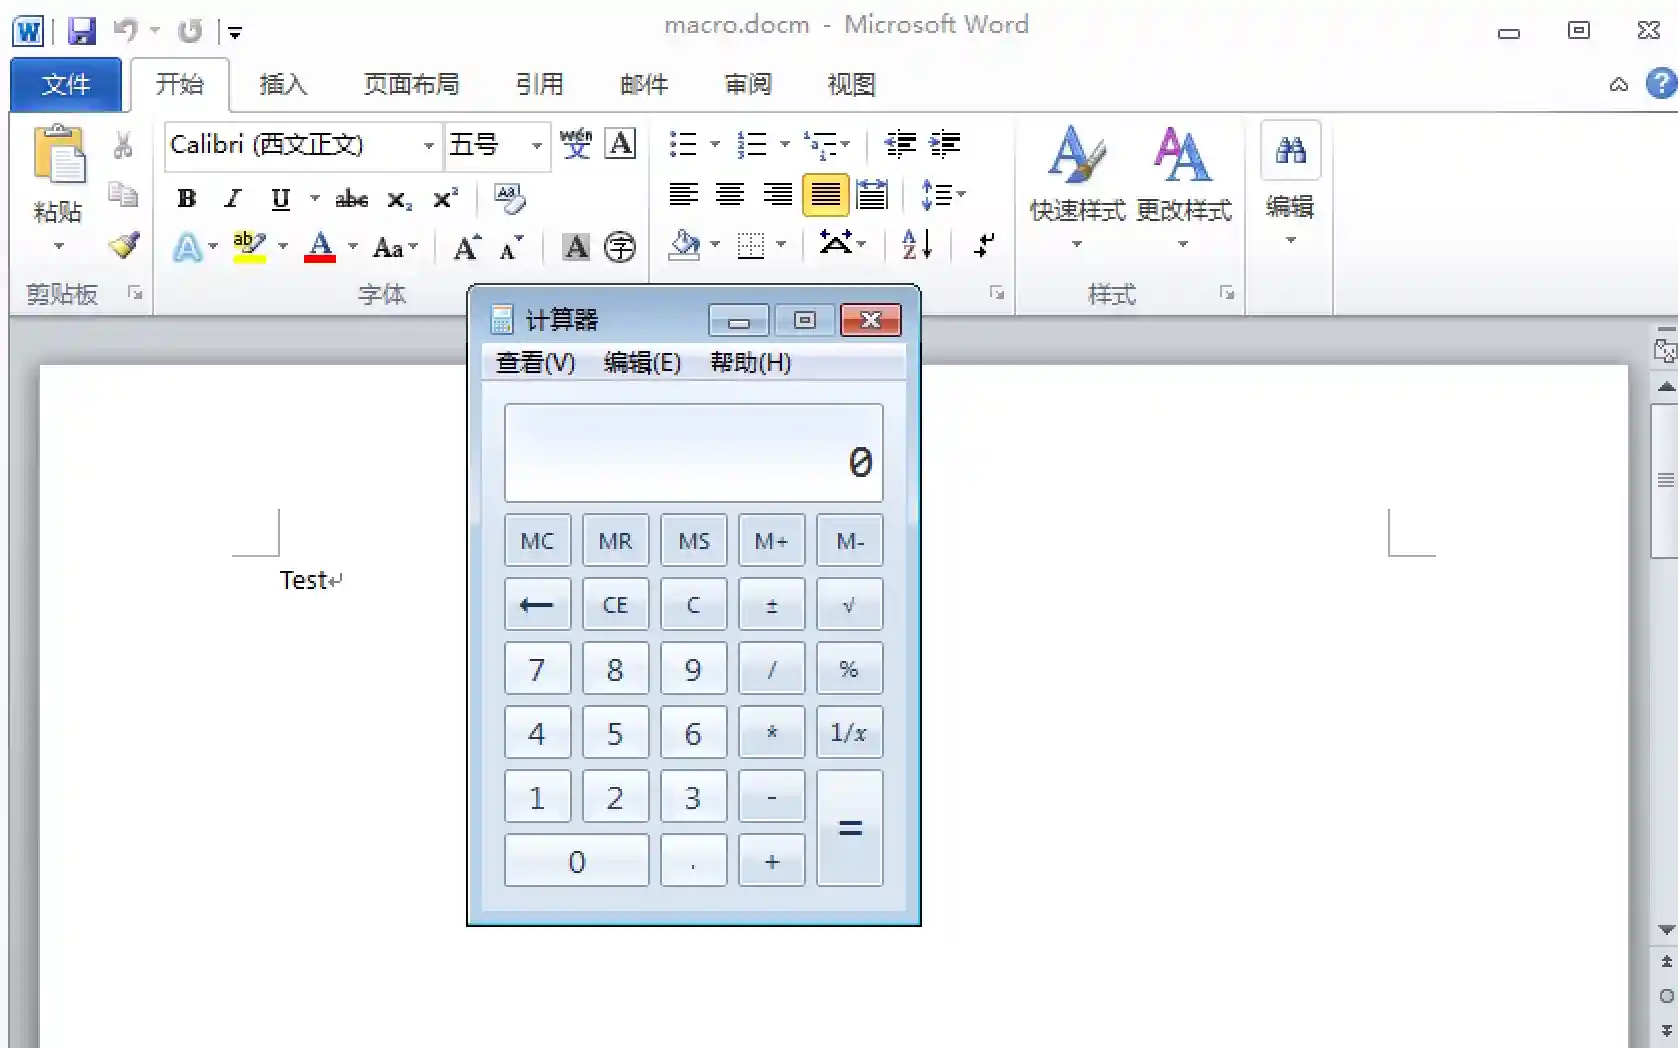The height and width of the screenshot is (1048, 1678).
Task: Click the Calculator display field
Action: point(694,453)
